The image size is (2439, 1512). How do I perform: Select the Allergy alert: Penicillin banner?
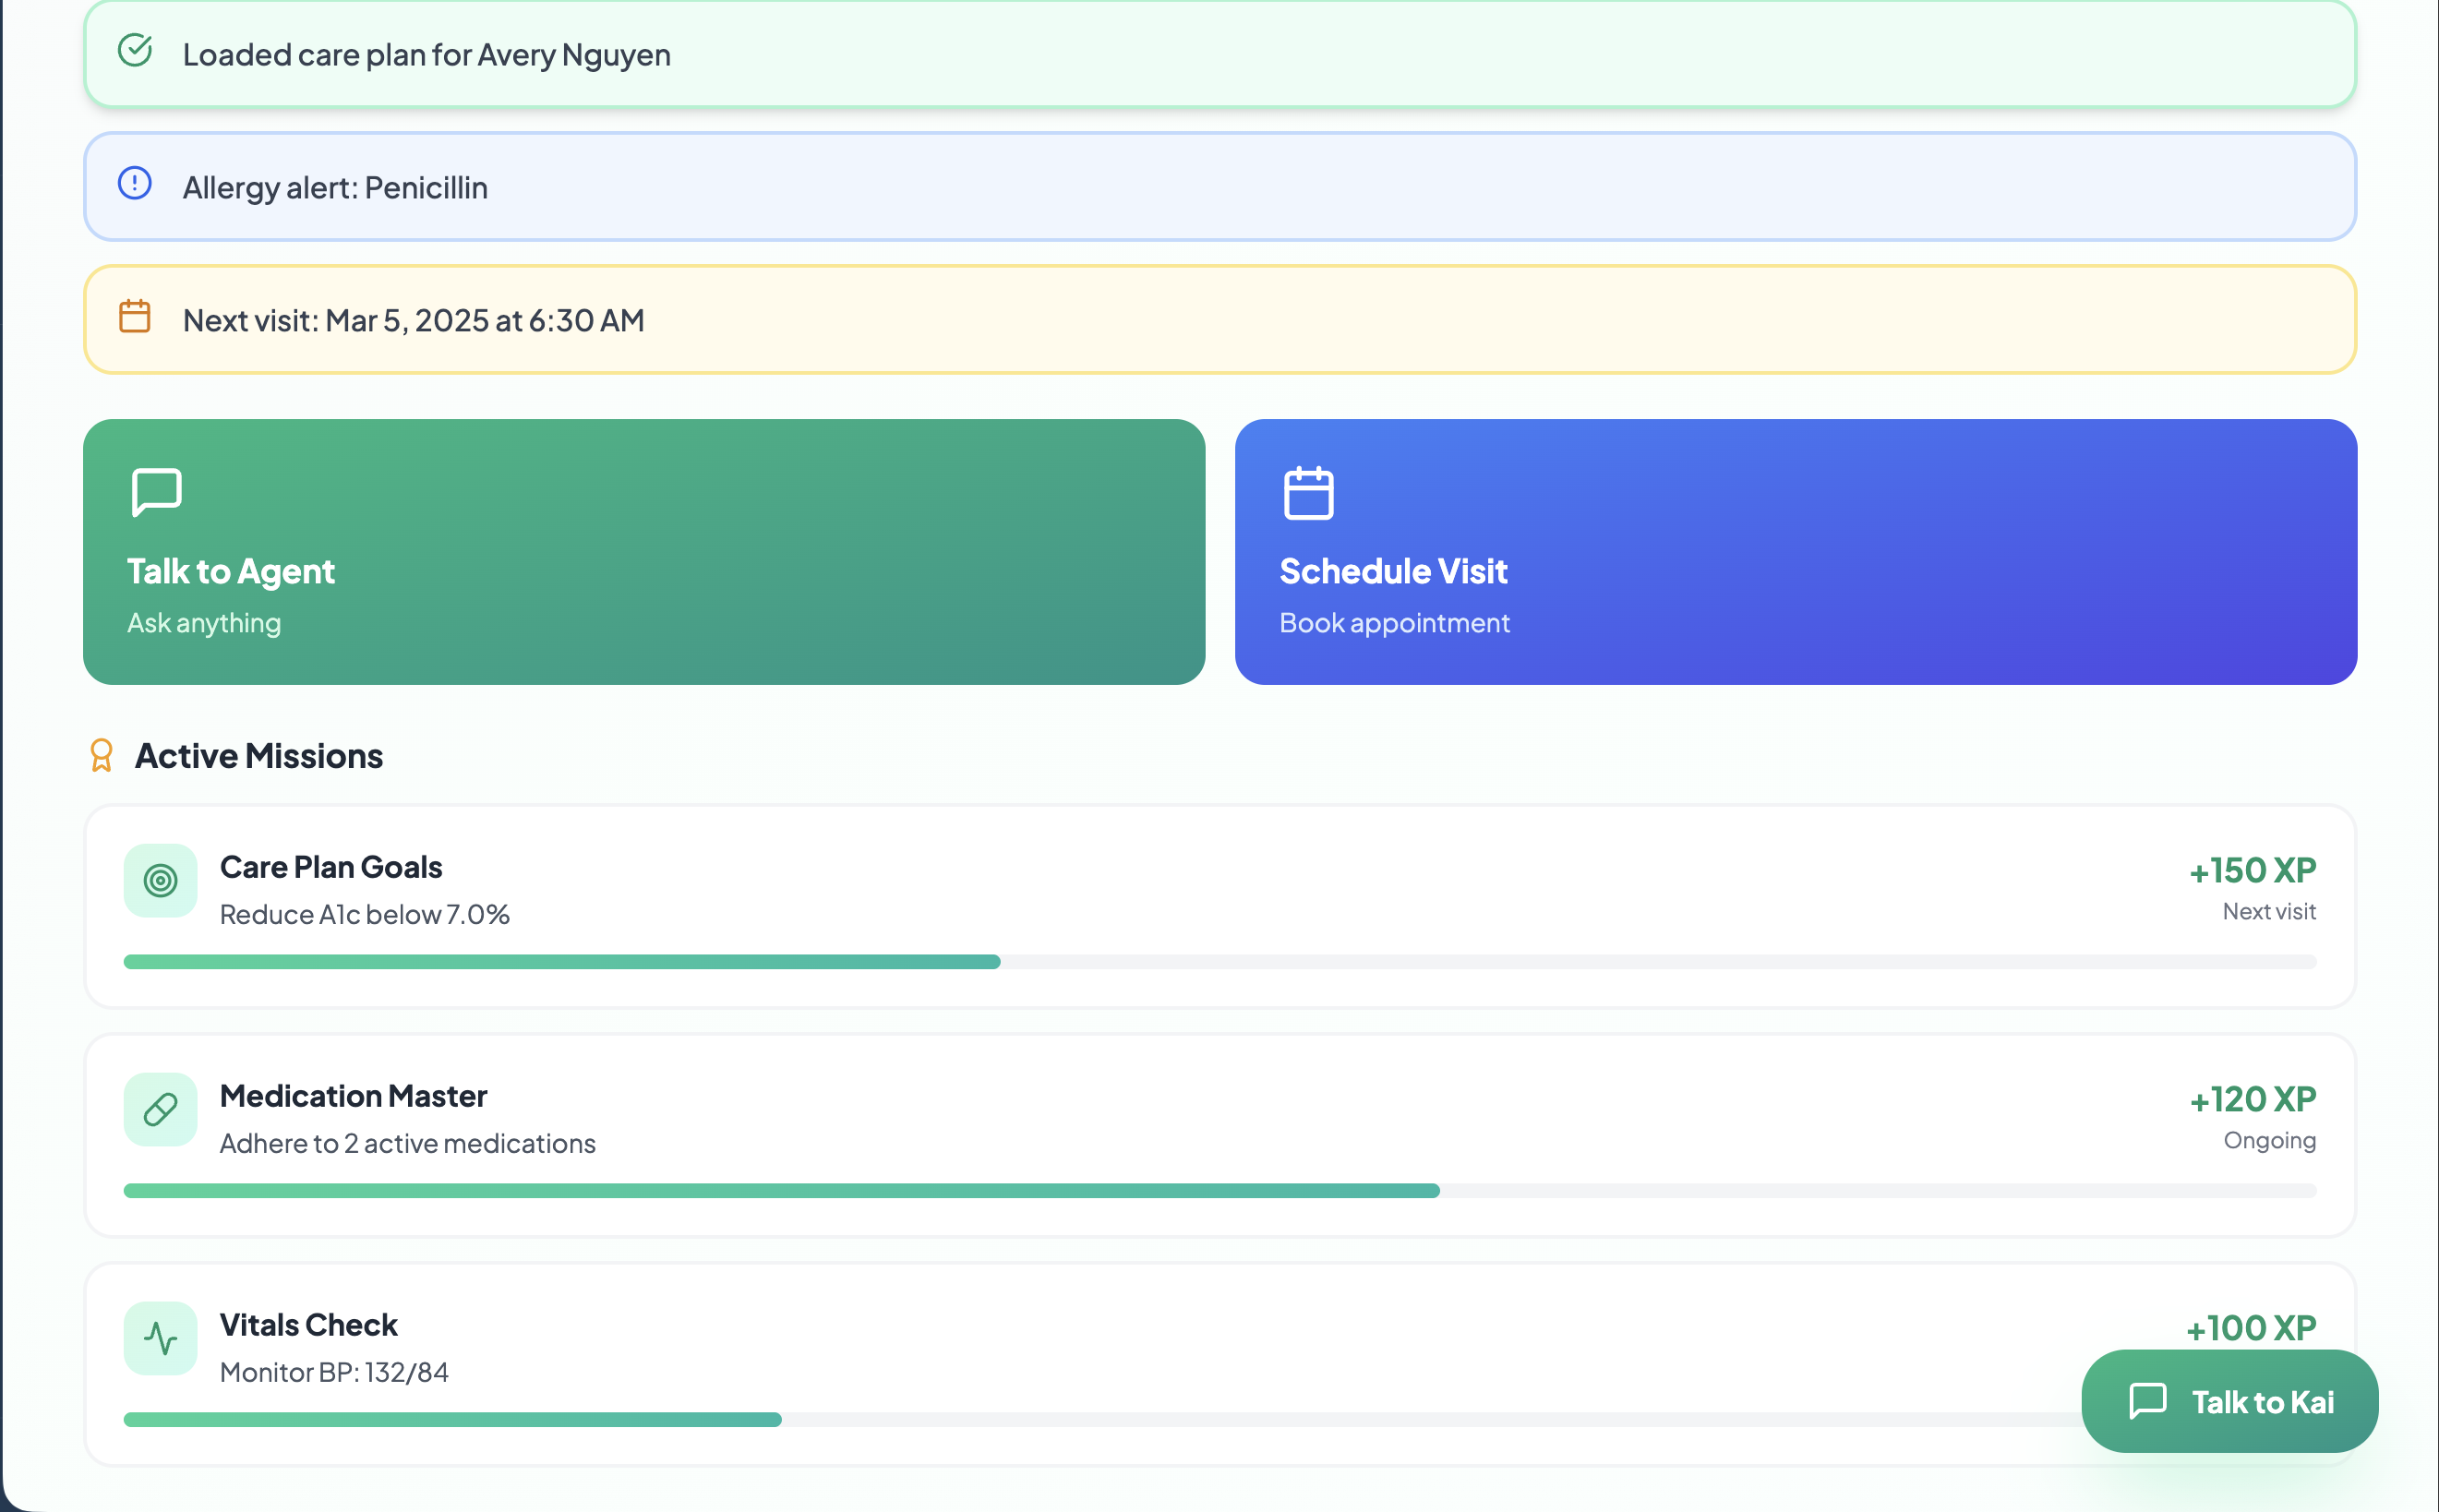coord(1219,187)
